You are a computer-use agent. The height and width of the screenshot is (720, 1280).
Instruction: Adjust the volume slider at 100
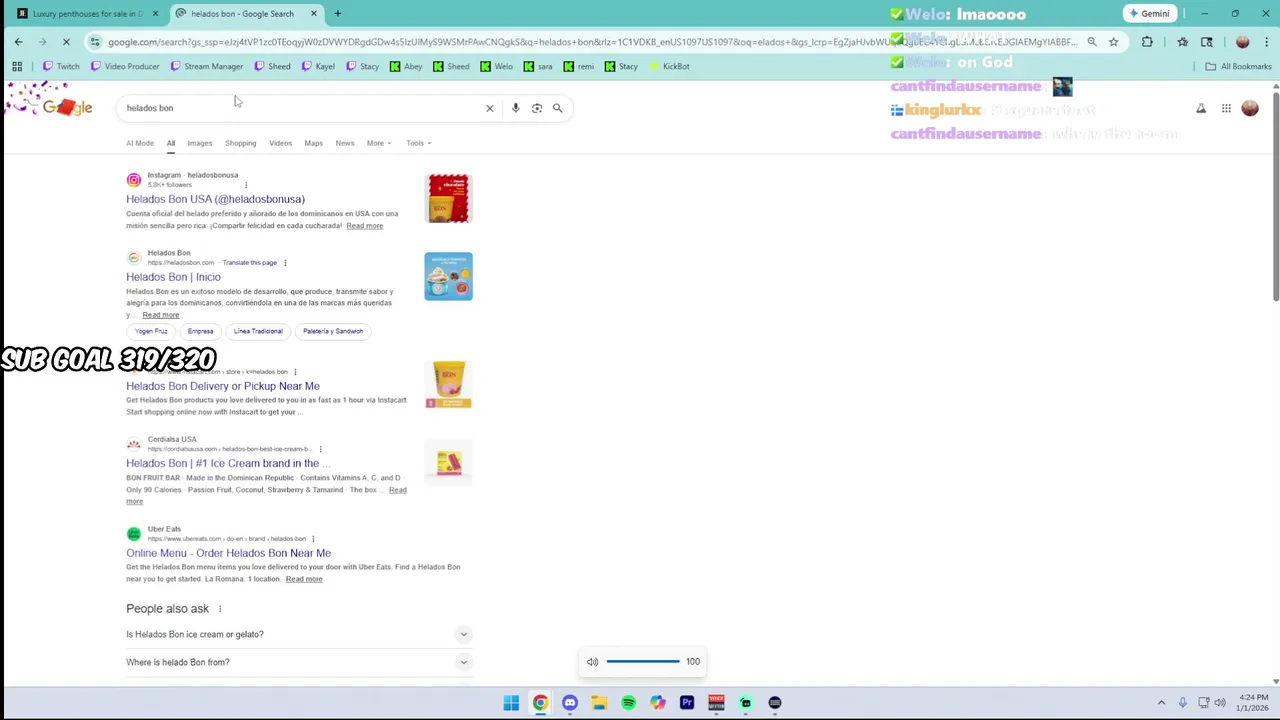coord(643,662)
